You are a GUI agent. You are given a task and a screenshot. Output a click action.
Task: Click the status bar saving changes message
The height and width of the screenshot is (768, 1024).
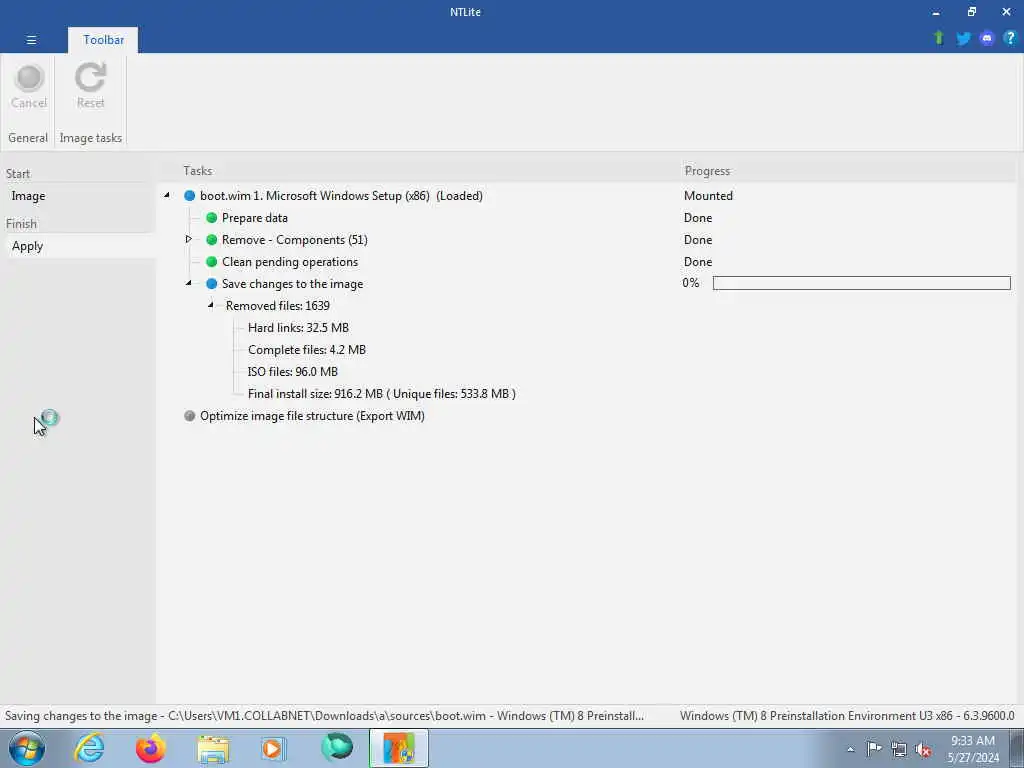324,716
